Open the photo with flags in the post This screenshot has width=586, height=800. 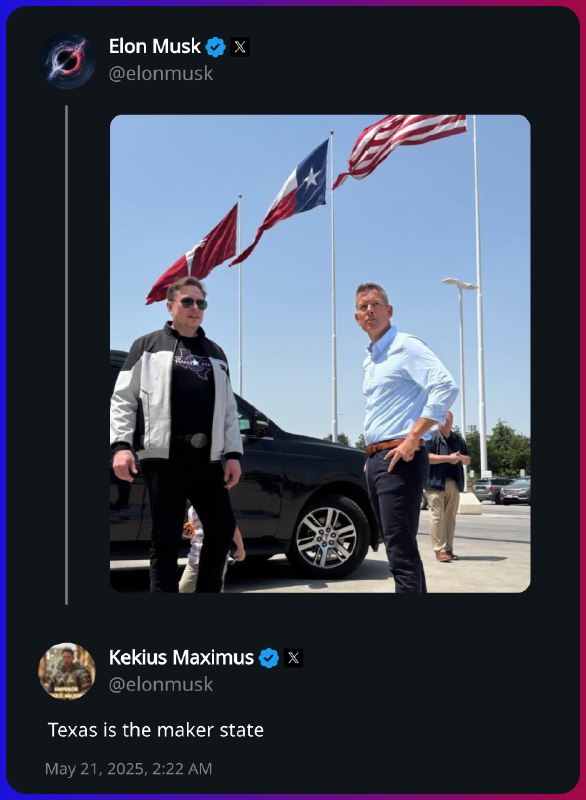pos(320,354)
